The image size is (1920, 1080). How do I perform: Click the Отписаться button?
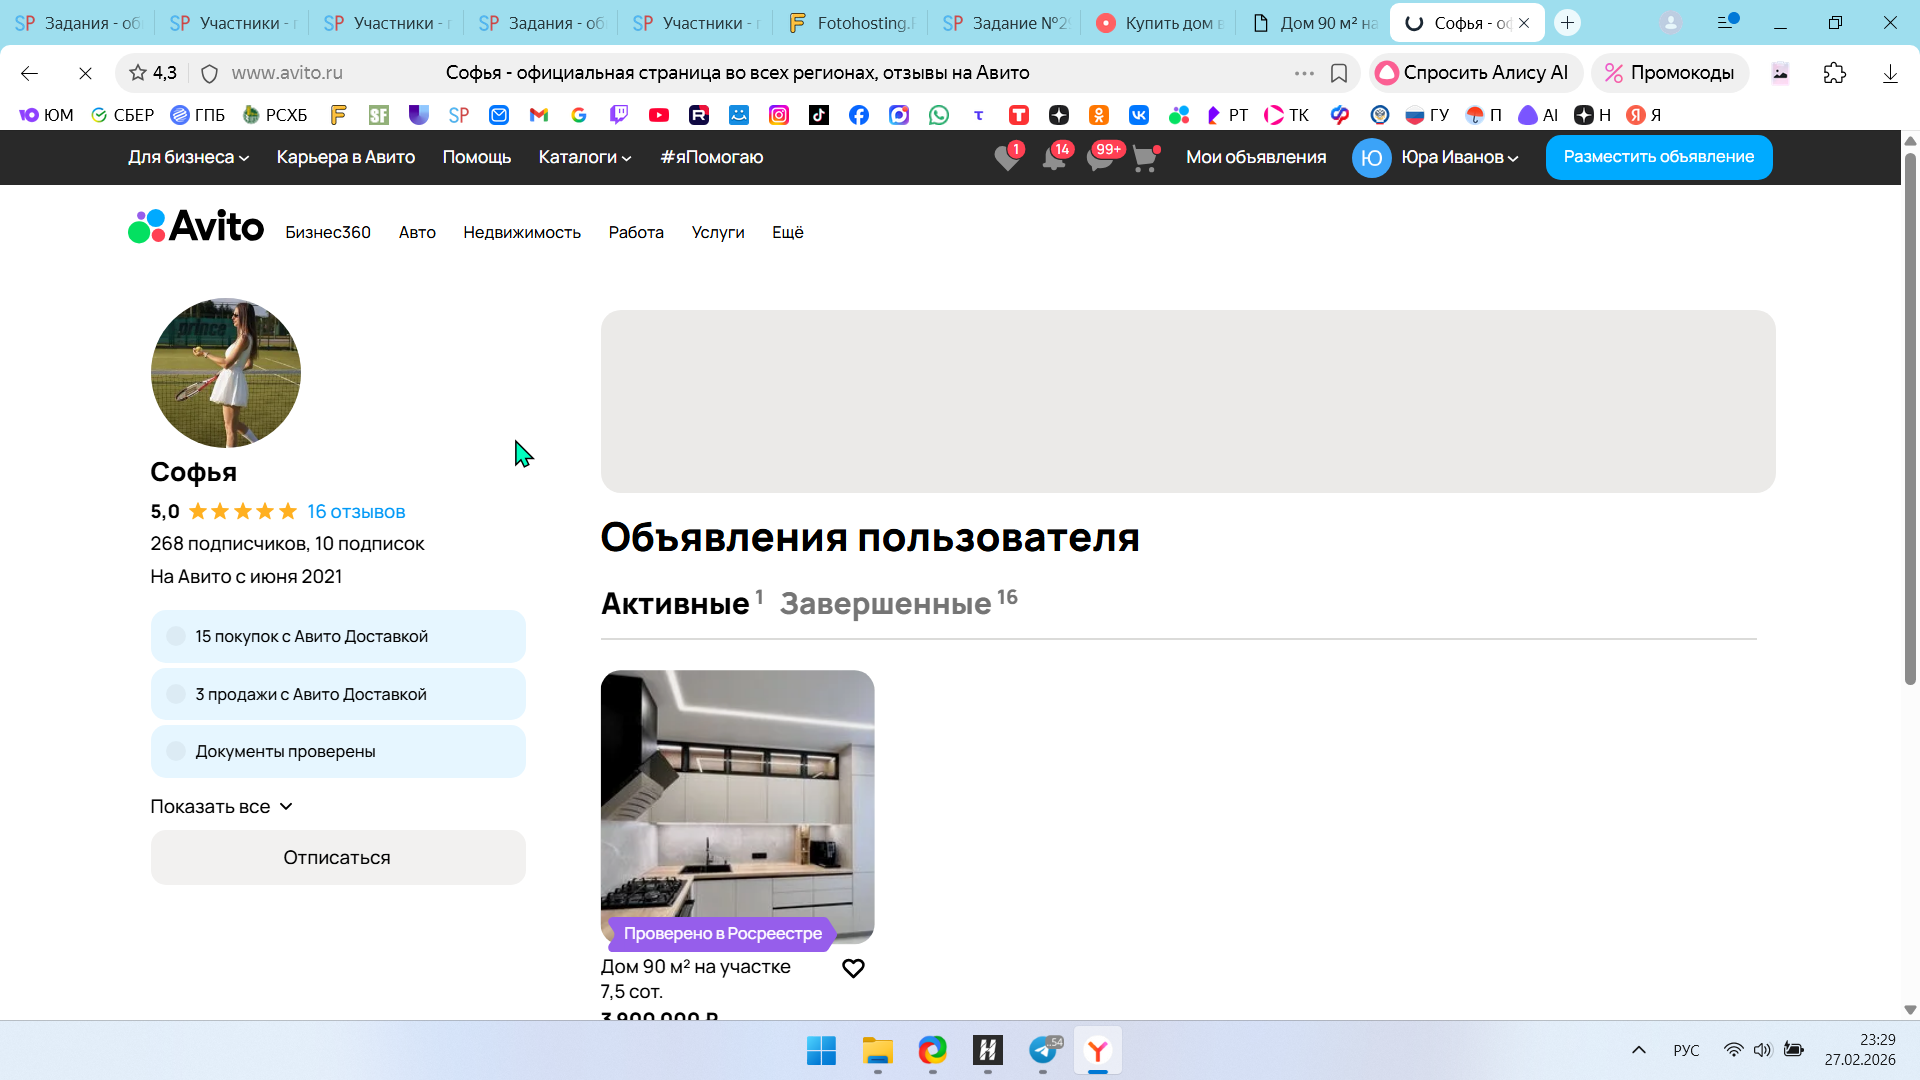coord(338,857)
